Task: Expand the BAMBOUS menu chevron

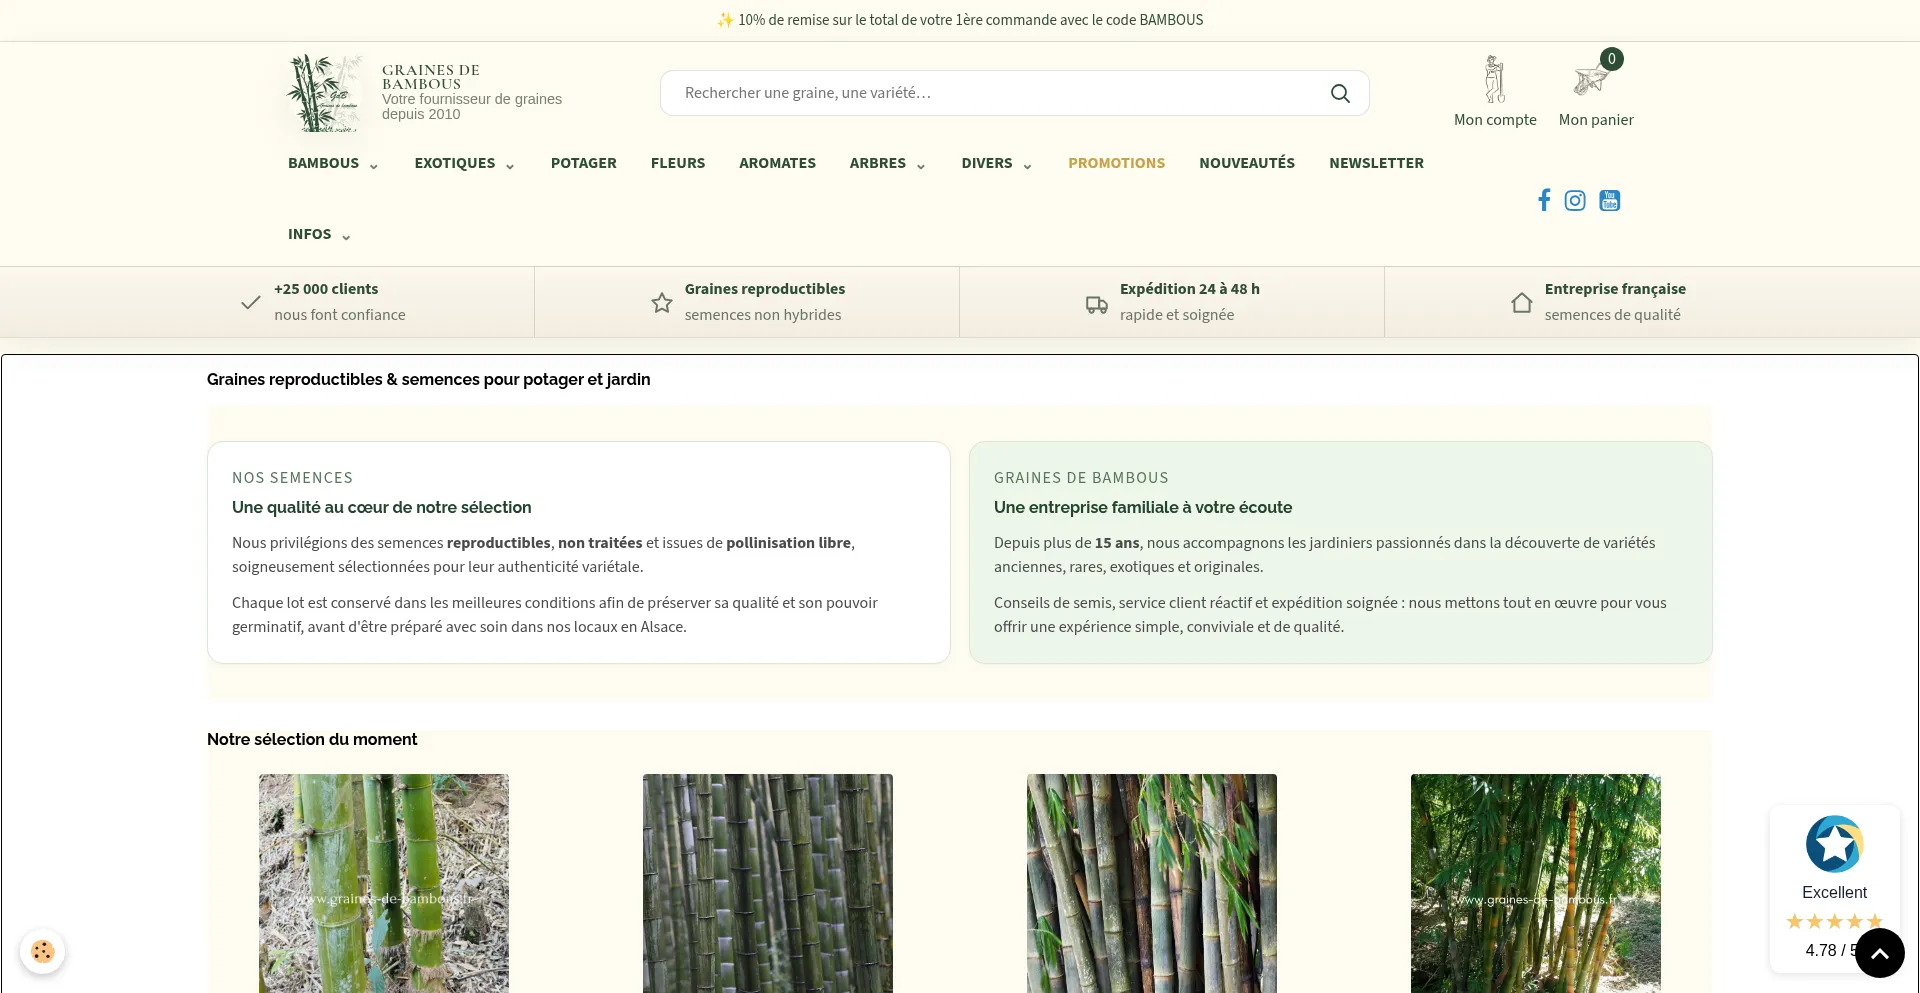Action: 374,166
